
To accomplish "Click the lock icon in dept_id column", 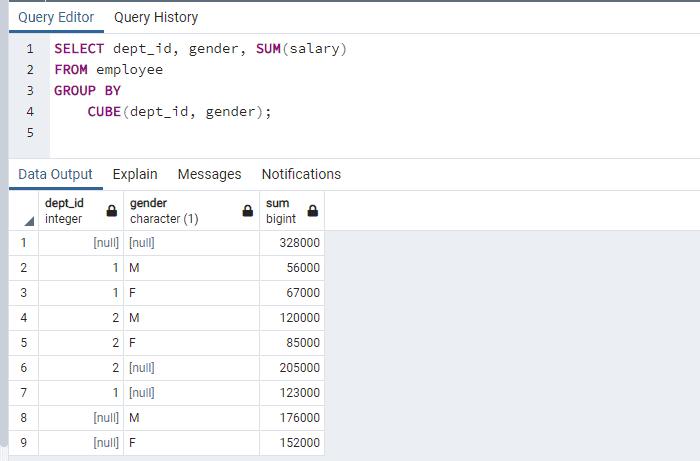I will 112,211.
